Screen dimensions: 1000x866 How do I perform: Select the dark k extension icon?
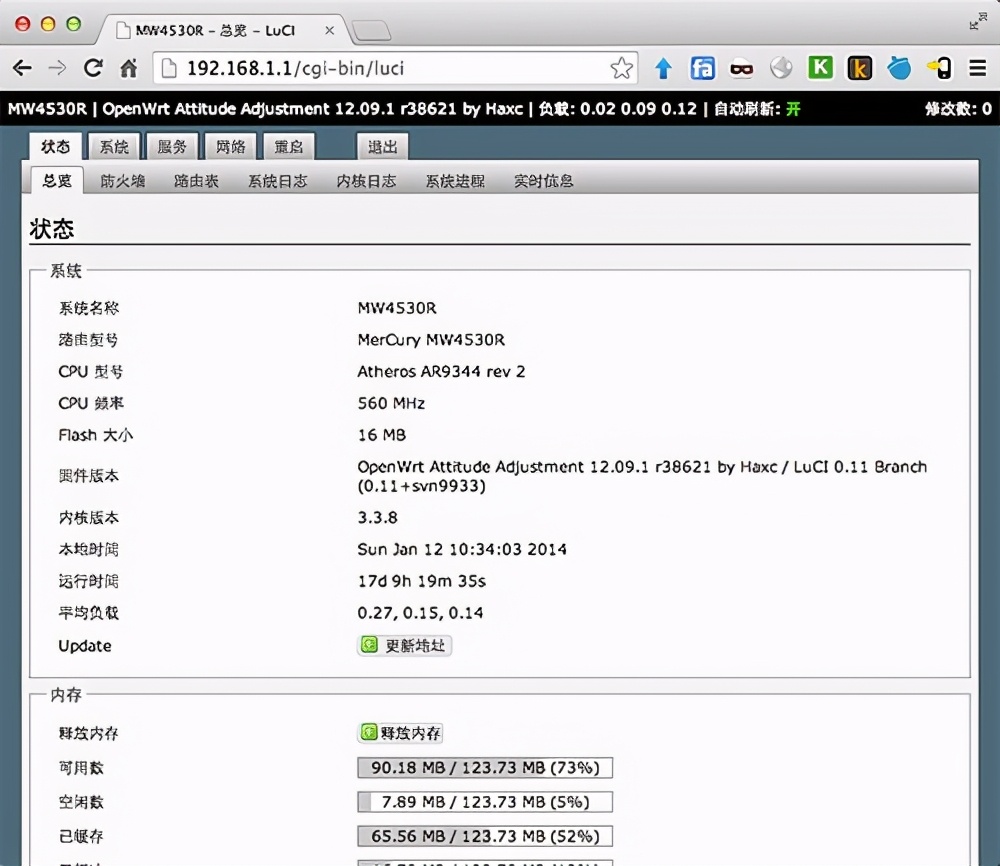[x=859, y=68]
